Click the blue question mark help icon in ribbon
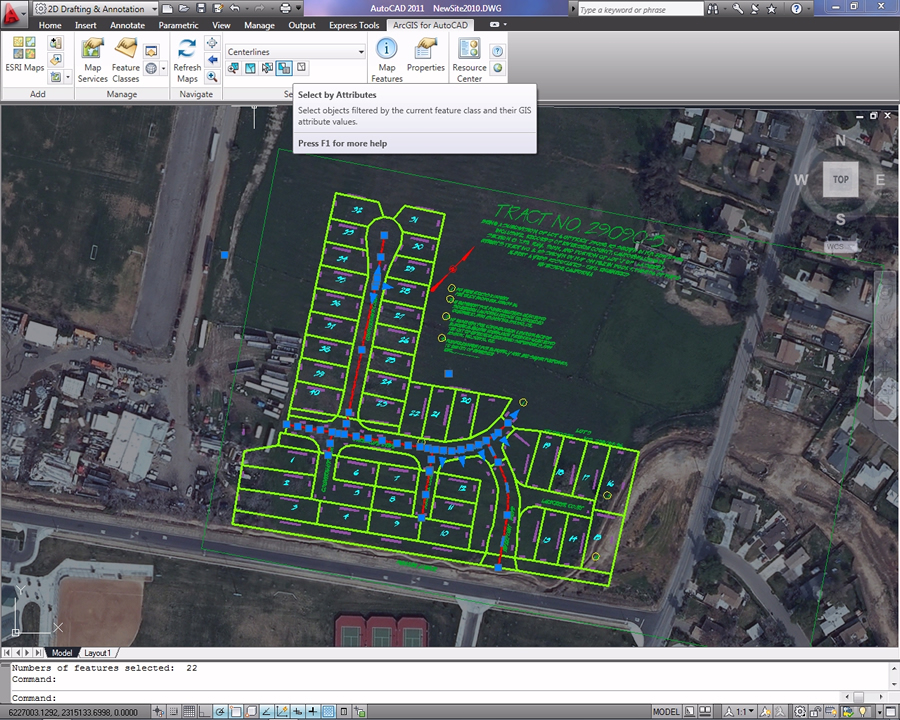Viewport: 900px width, 720px height. tap(497, 51)
